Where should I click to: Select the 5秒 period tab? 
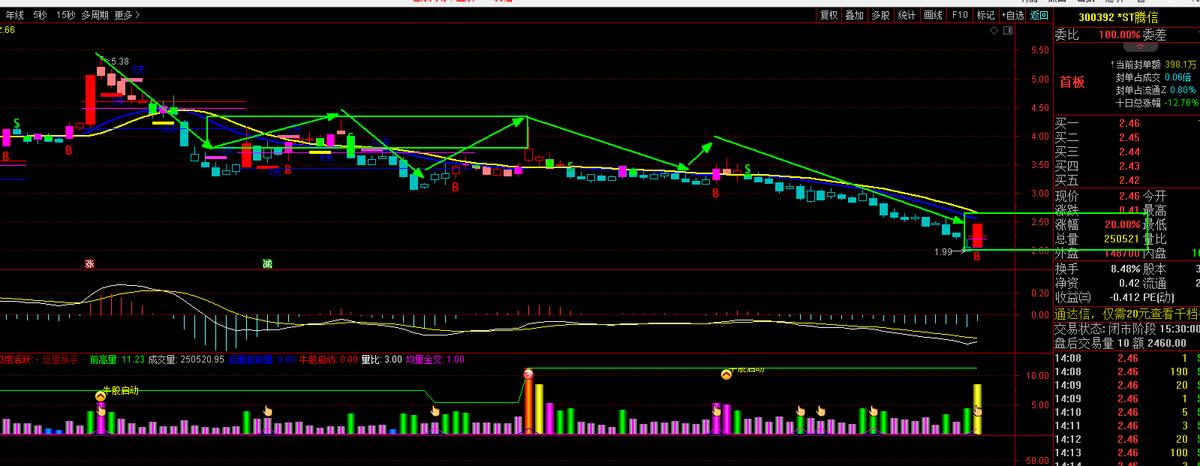tap(39, 15)
